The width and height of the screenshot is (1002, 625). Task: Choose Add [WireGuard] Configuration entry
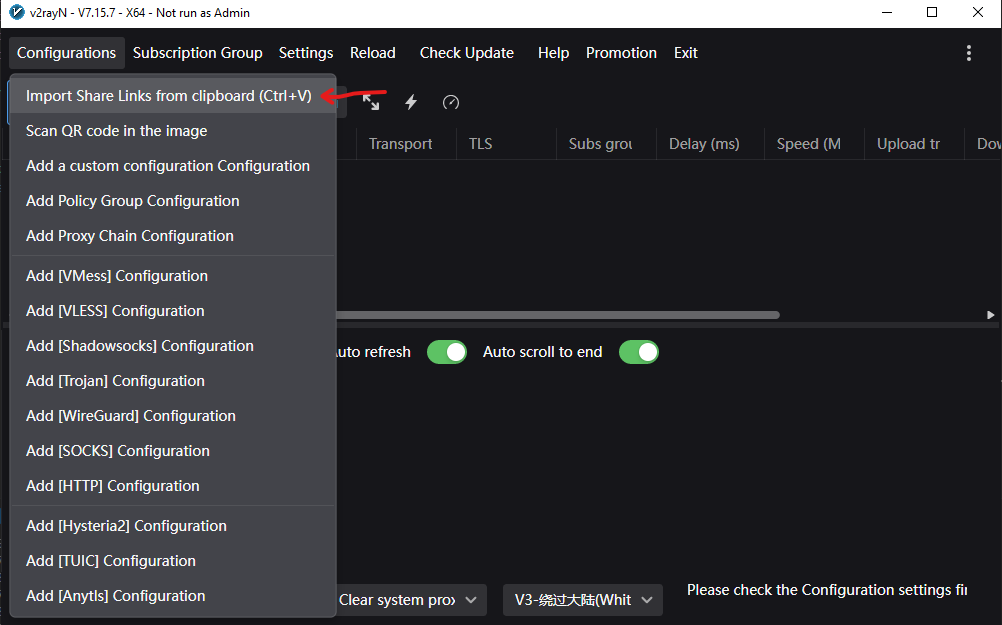click(x=131, y=416)
